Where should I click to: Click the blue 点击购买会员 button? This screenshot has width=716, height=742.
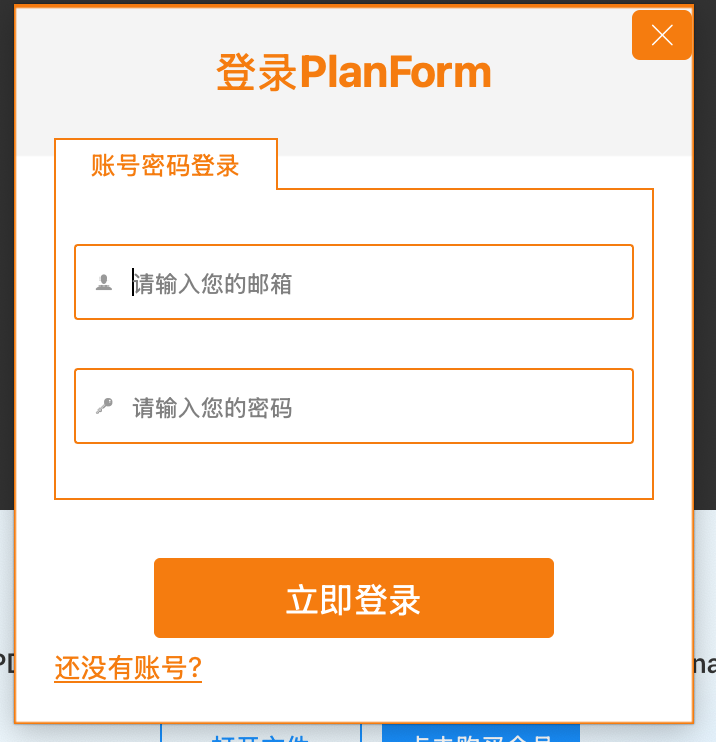point(481,733)
